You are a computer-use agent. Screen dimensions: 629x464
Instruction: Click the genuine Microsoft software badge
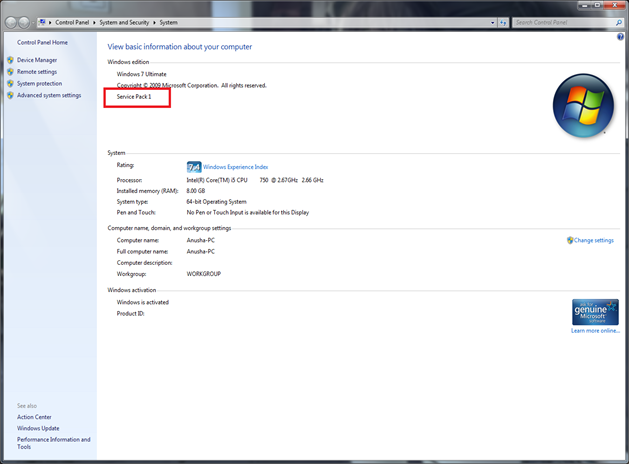tap(595, 312)
